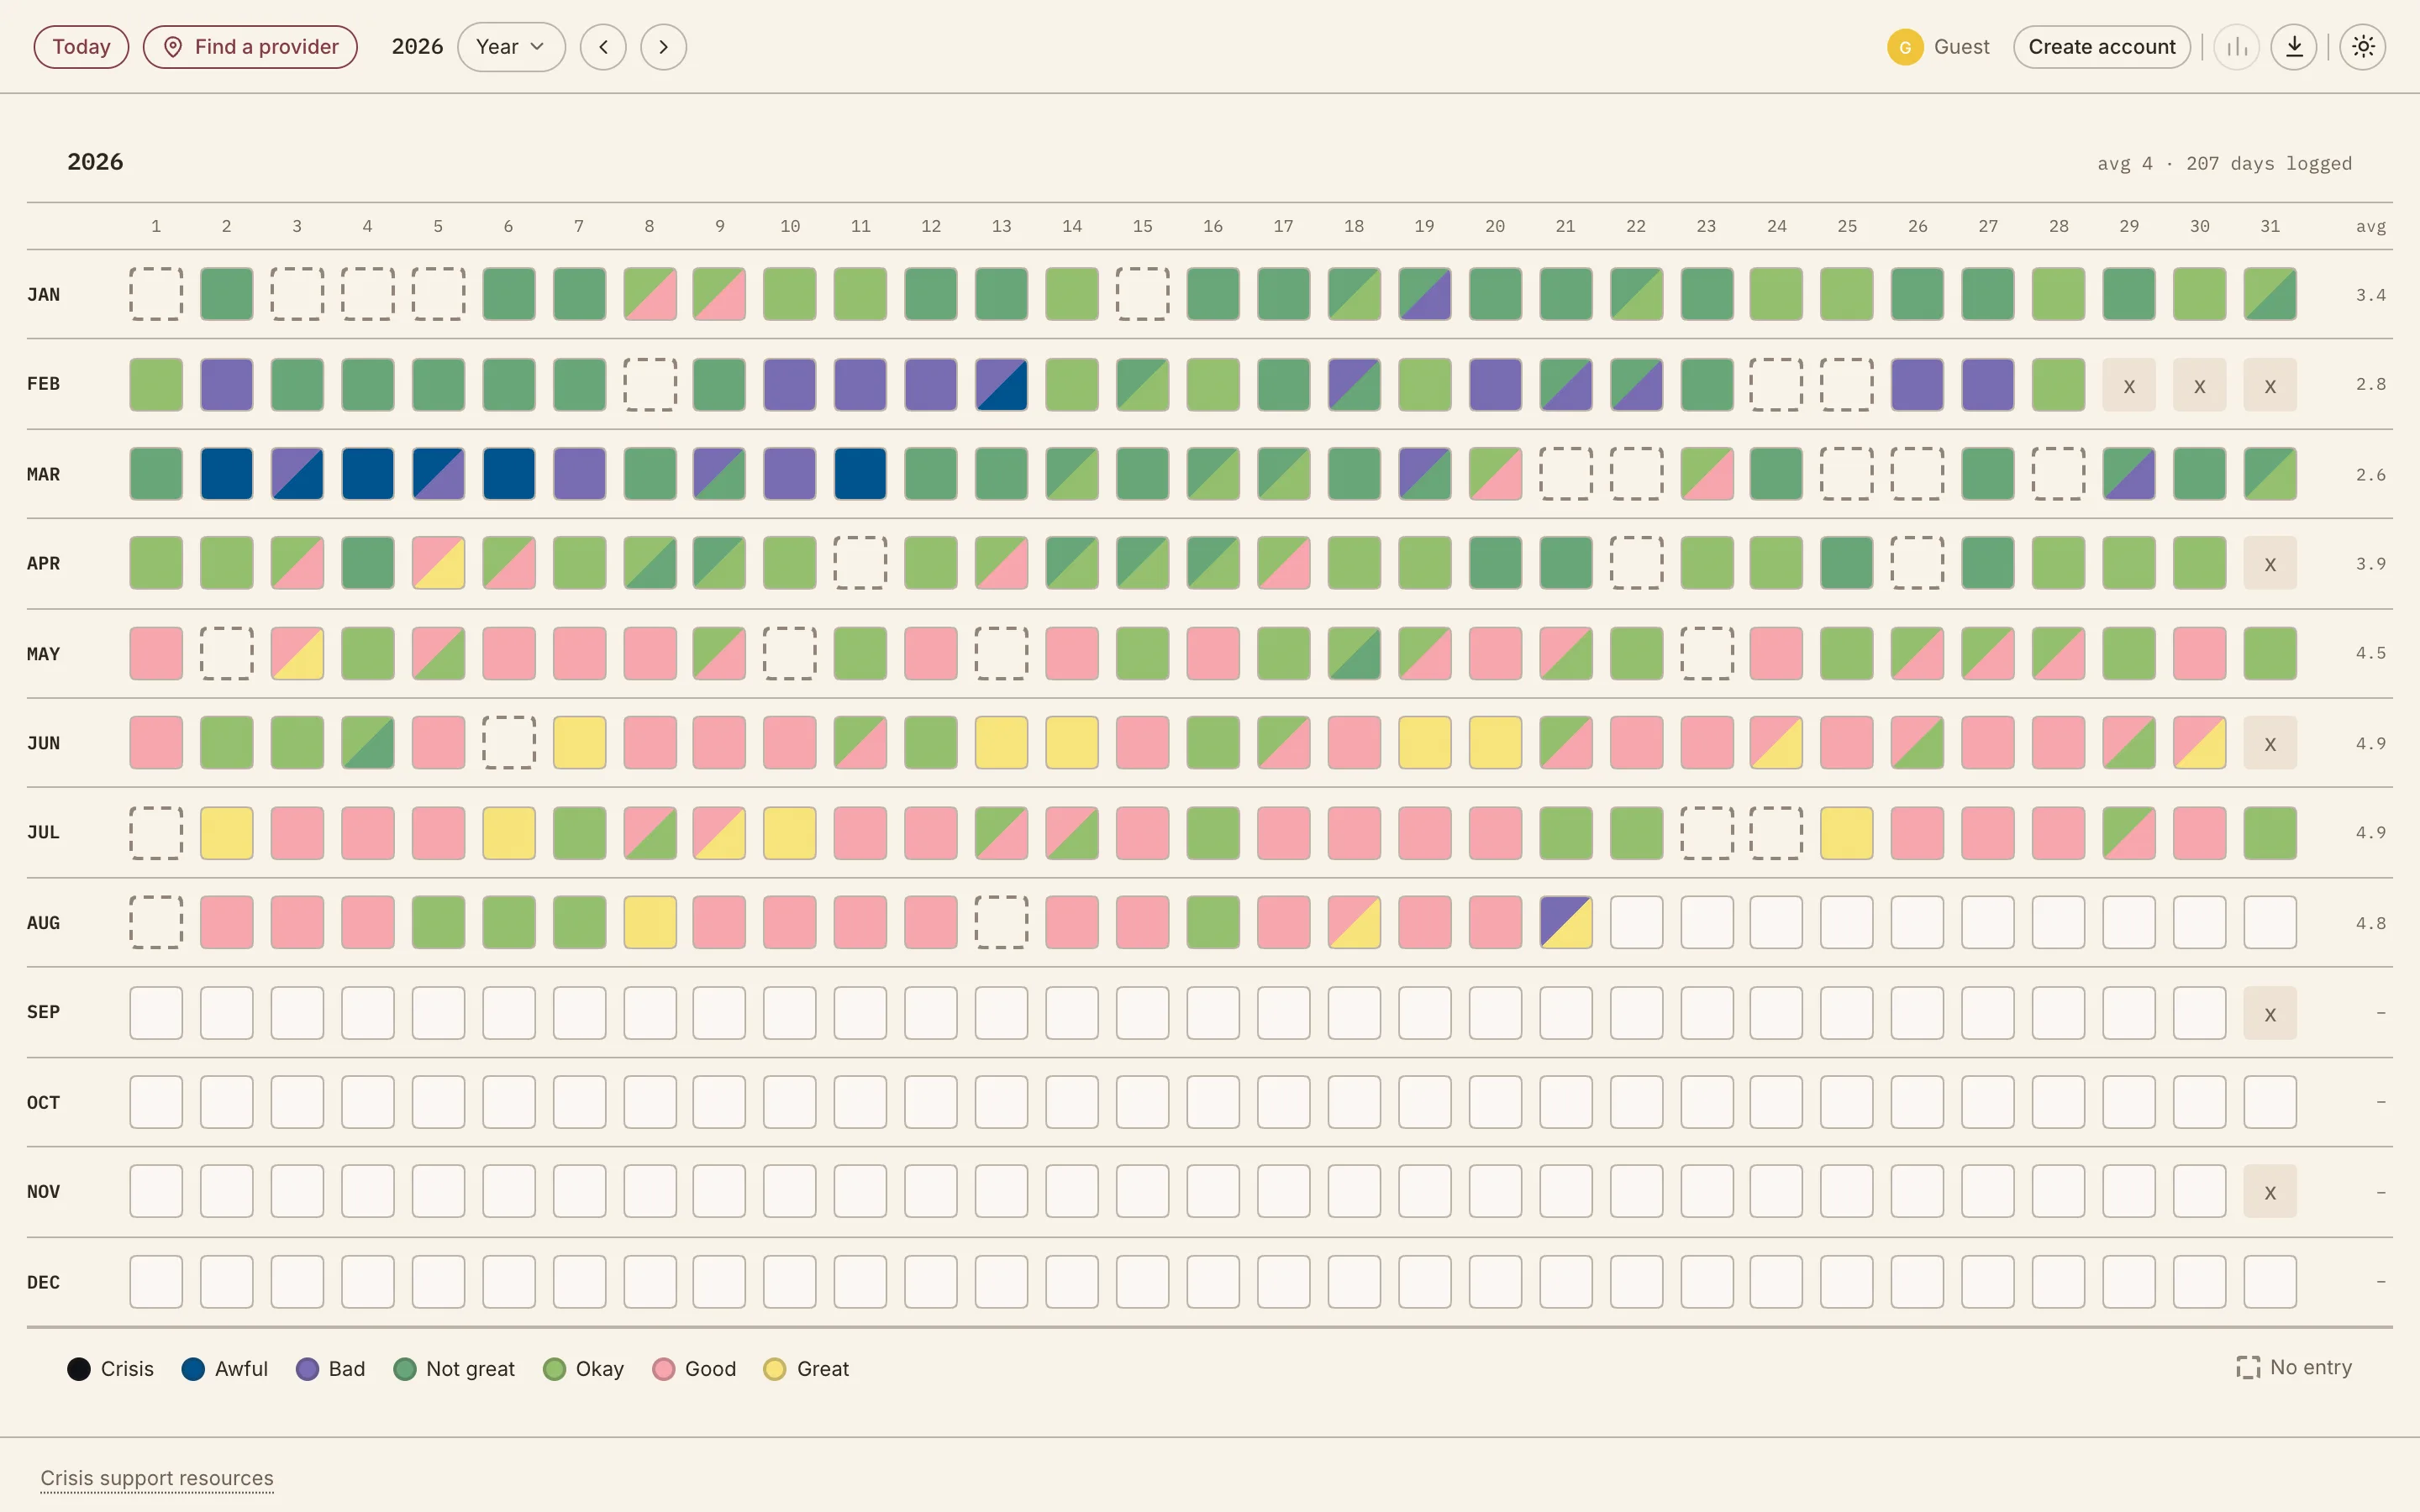Open the statistics bar chart icon

click(2237, 47)
